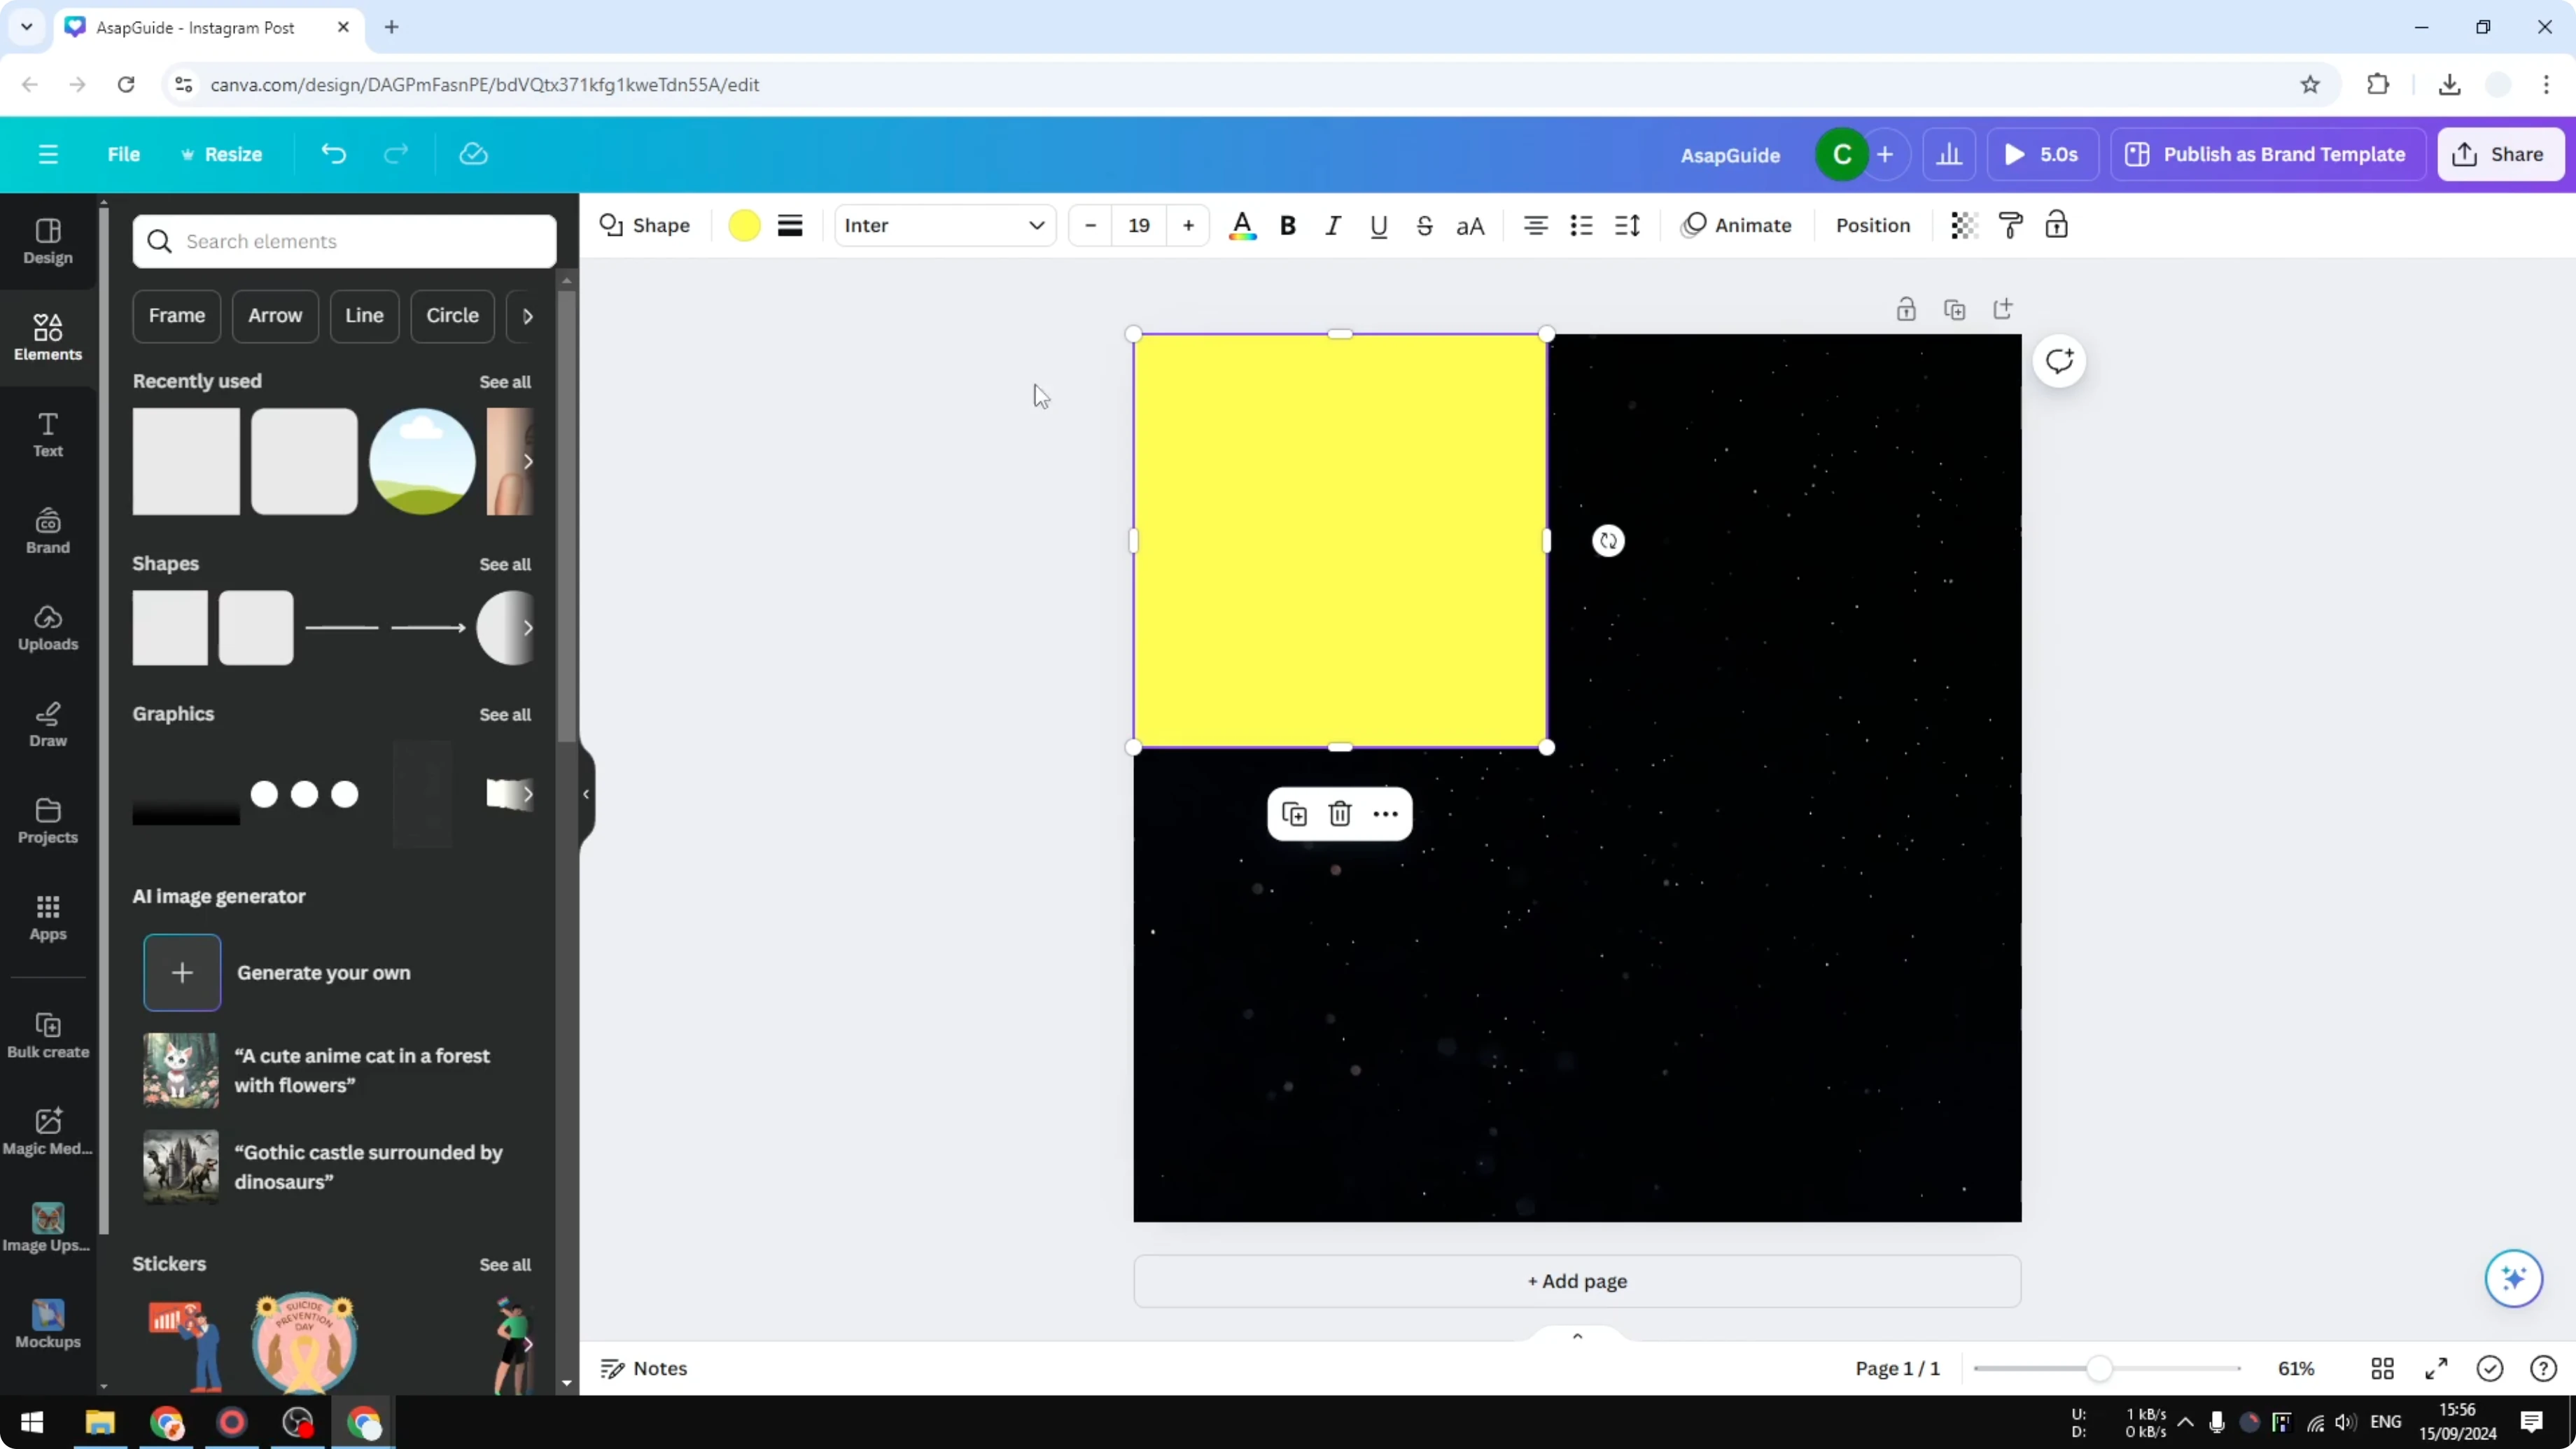The width and height of the screenshot is (2576, 1449).
Task: Toggle underline formatting
Action: [1379, 225]
